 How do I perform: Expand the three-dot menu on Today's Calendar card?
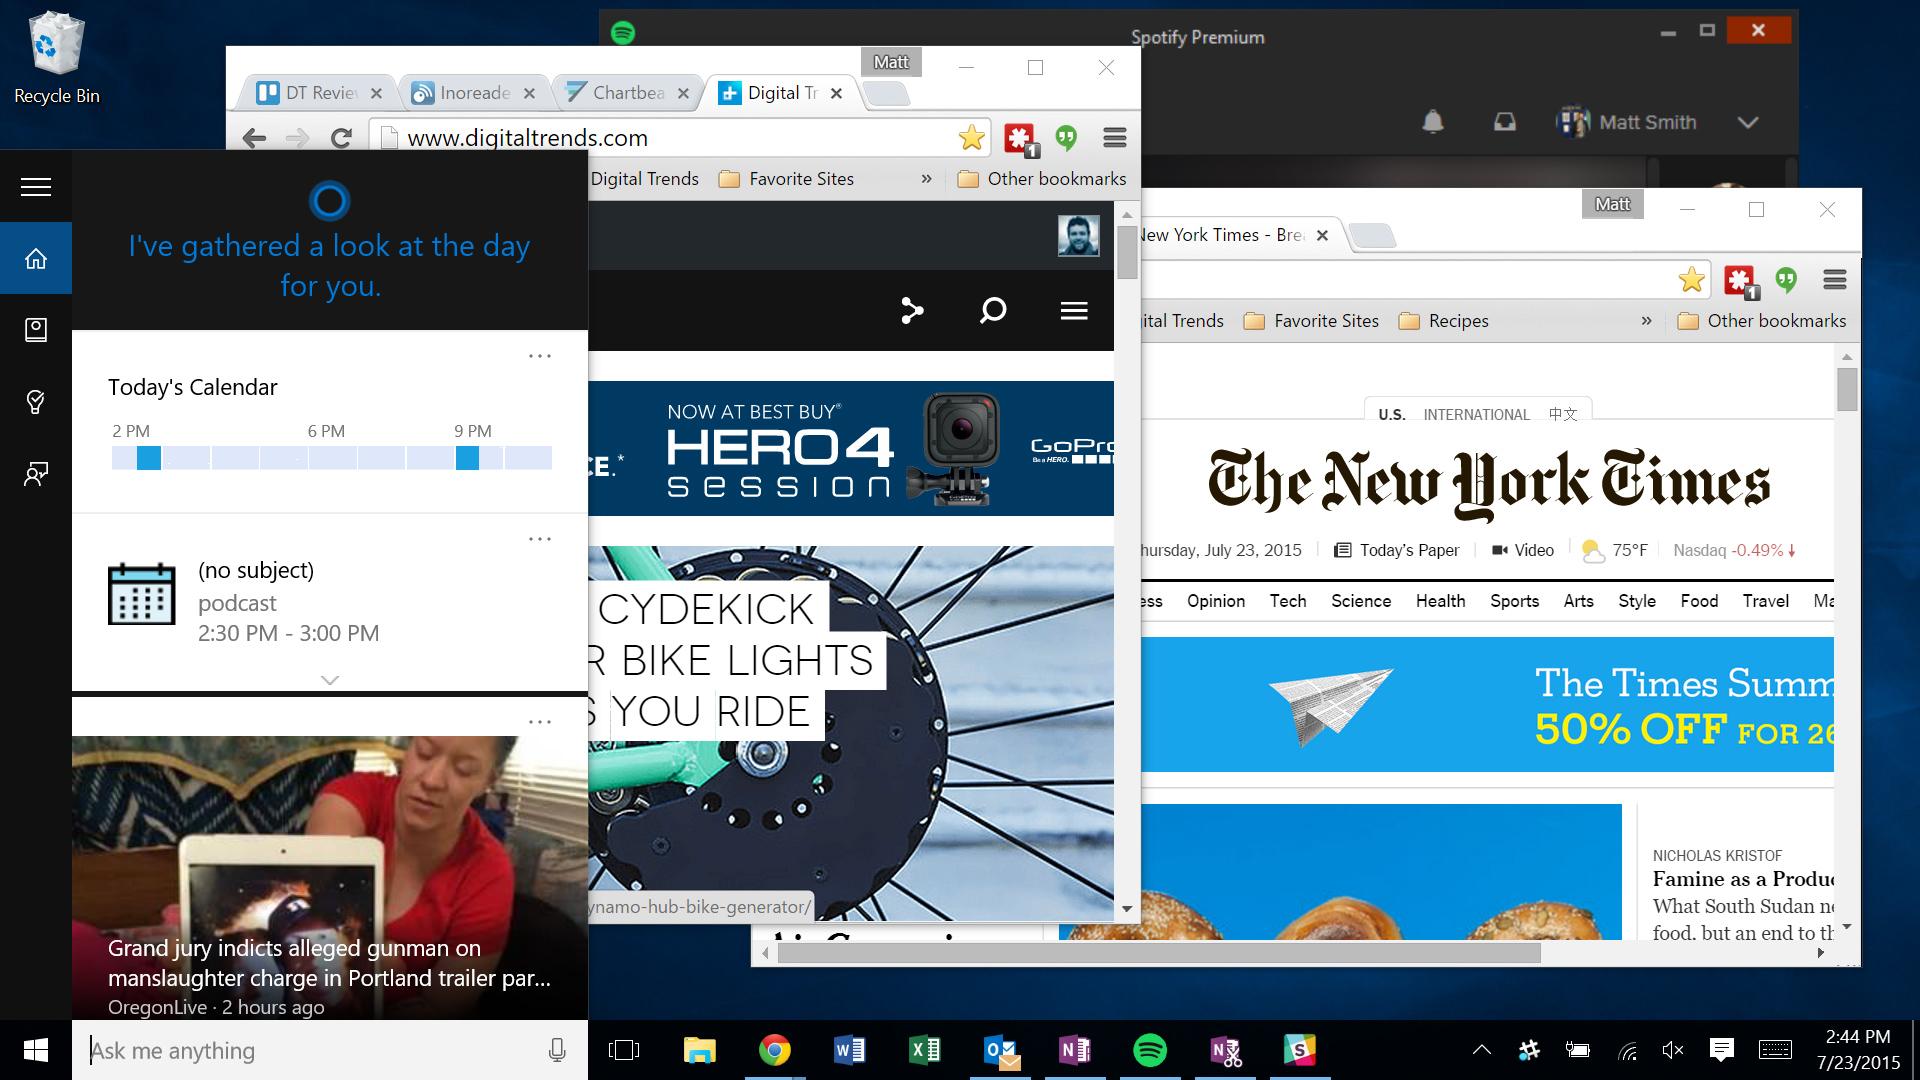tap(541, 355)
